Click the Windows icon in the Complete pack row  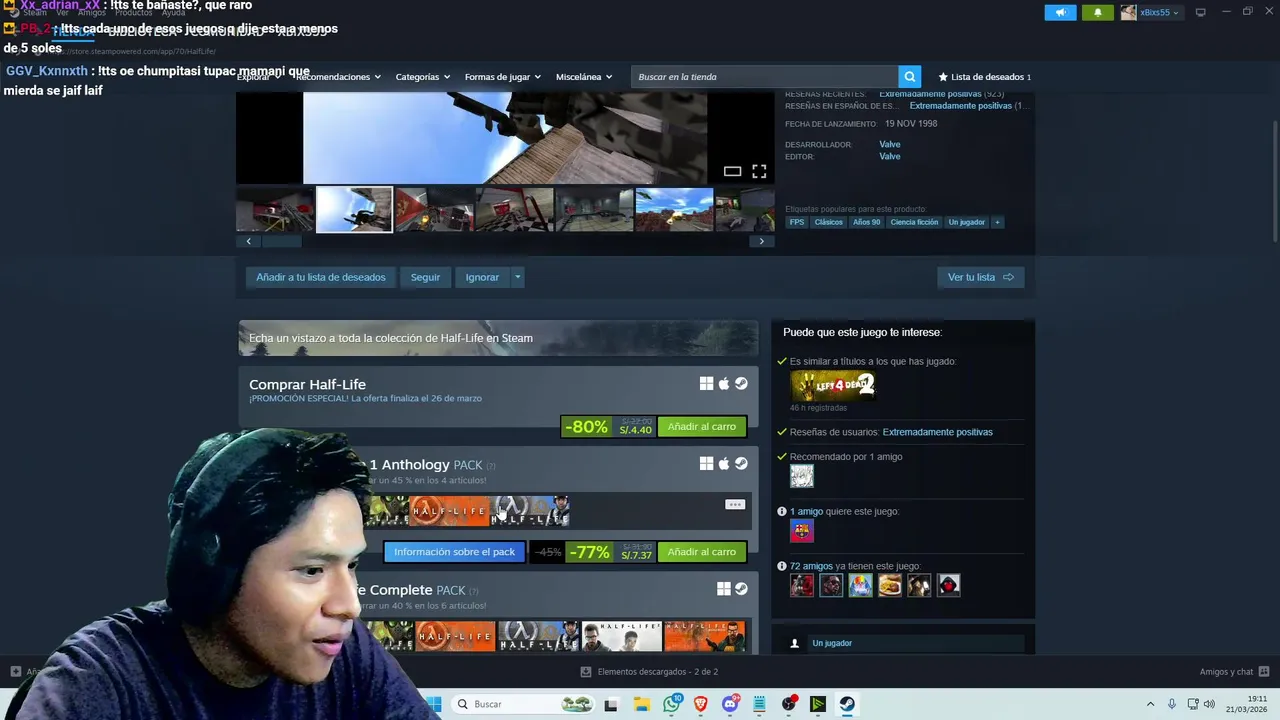point(724,589)
